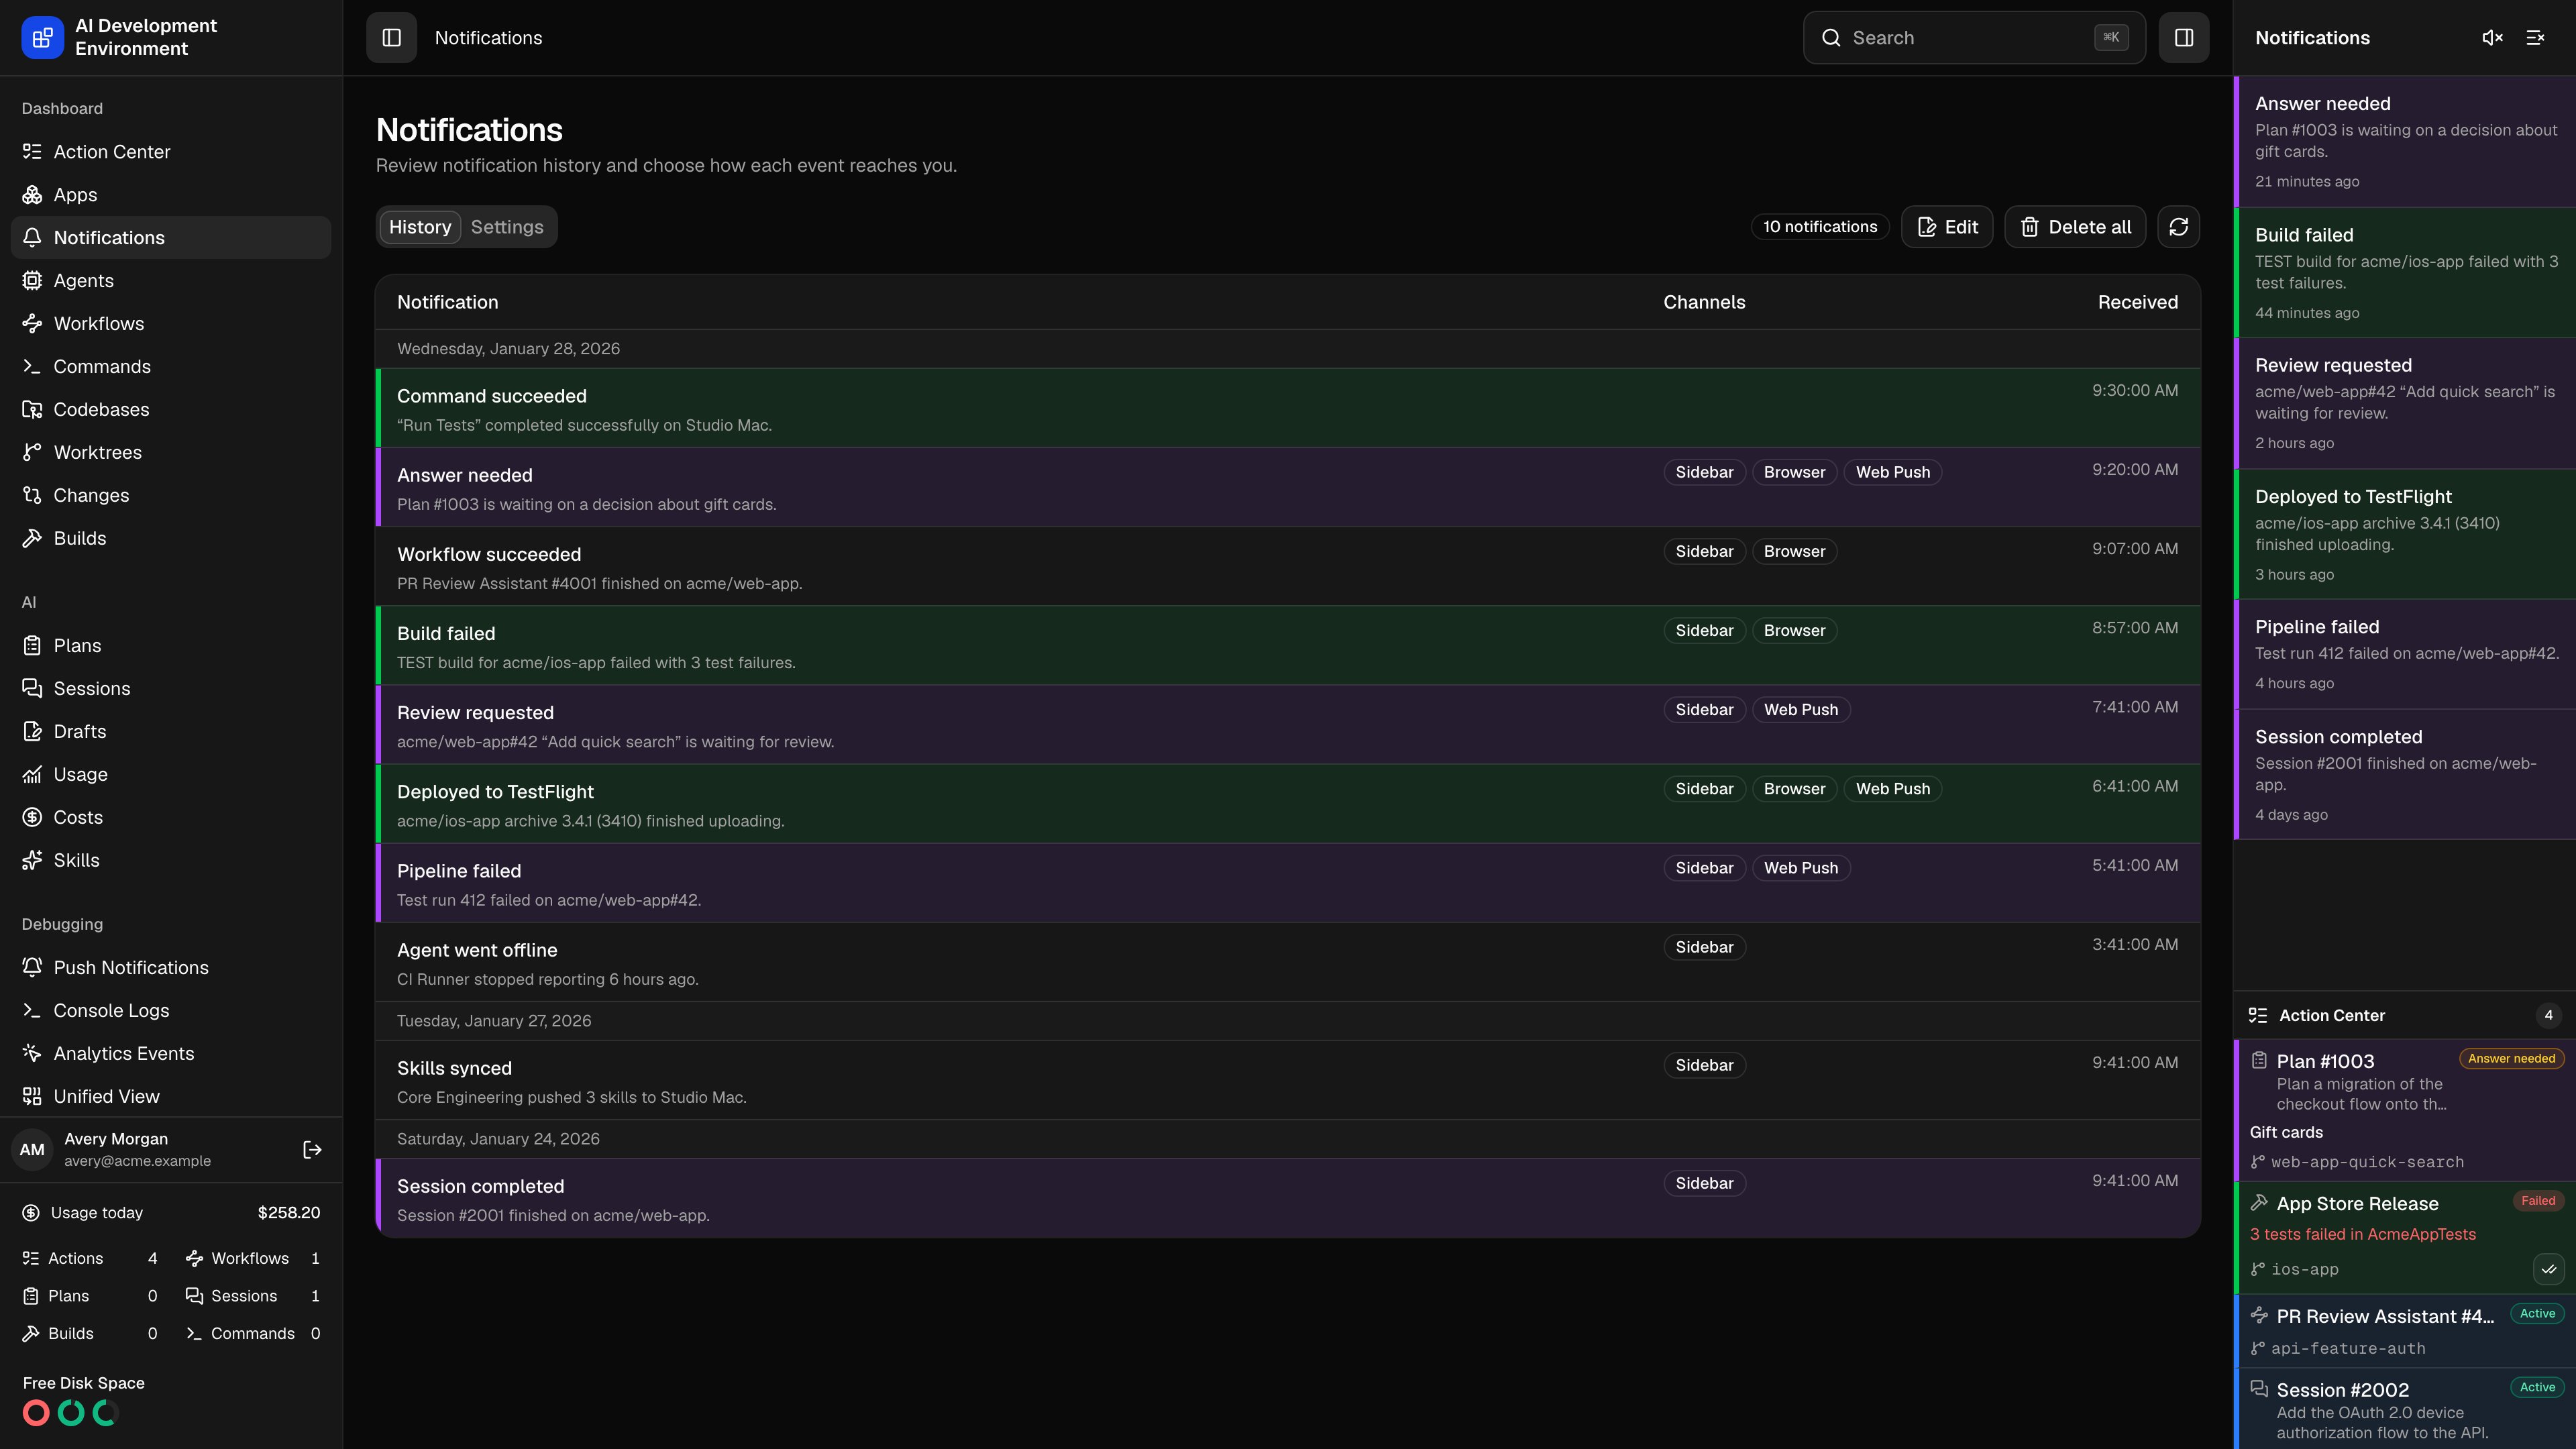Click Sidebar chip on Session completed row

pos(1704,1183)
